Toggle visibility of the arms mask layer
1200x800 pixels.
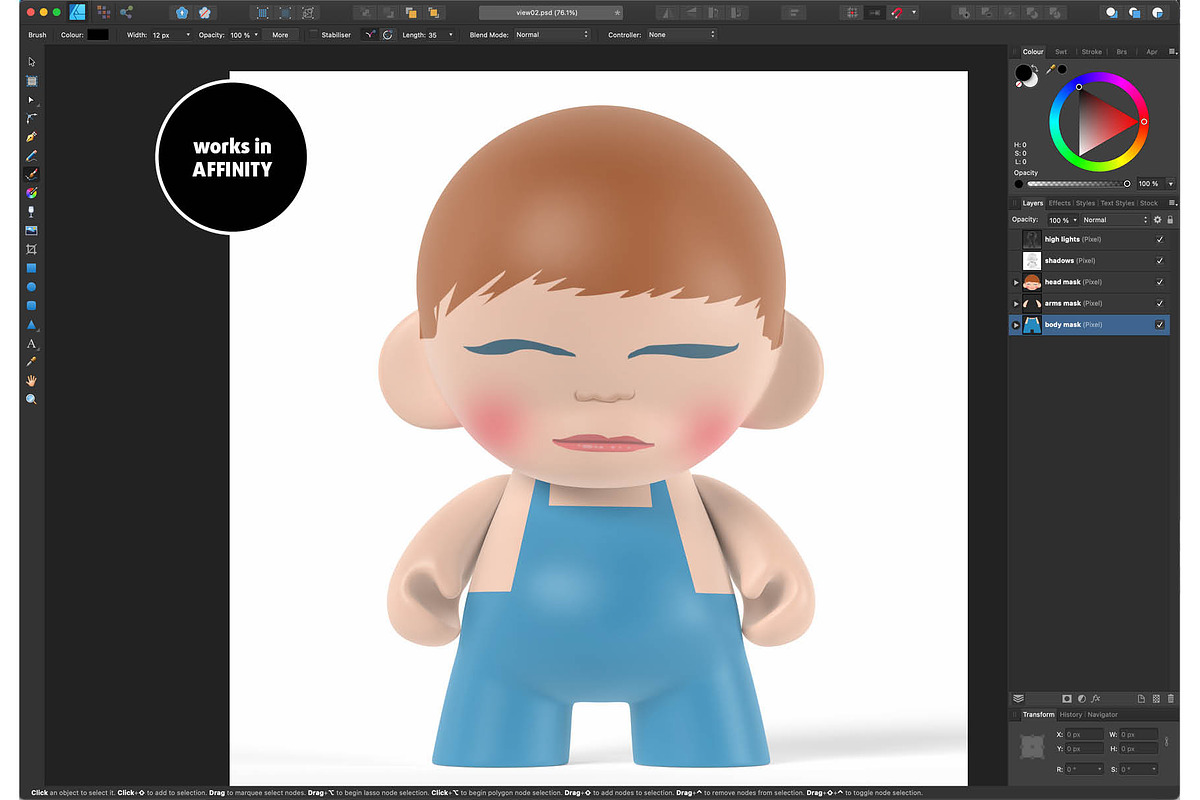pos(1160,303)
